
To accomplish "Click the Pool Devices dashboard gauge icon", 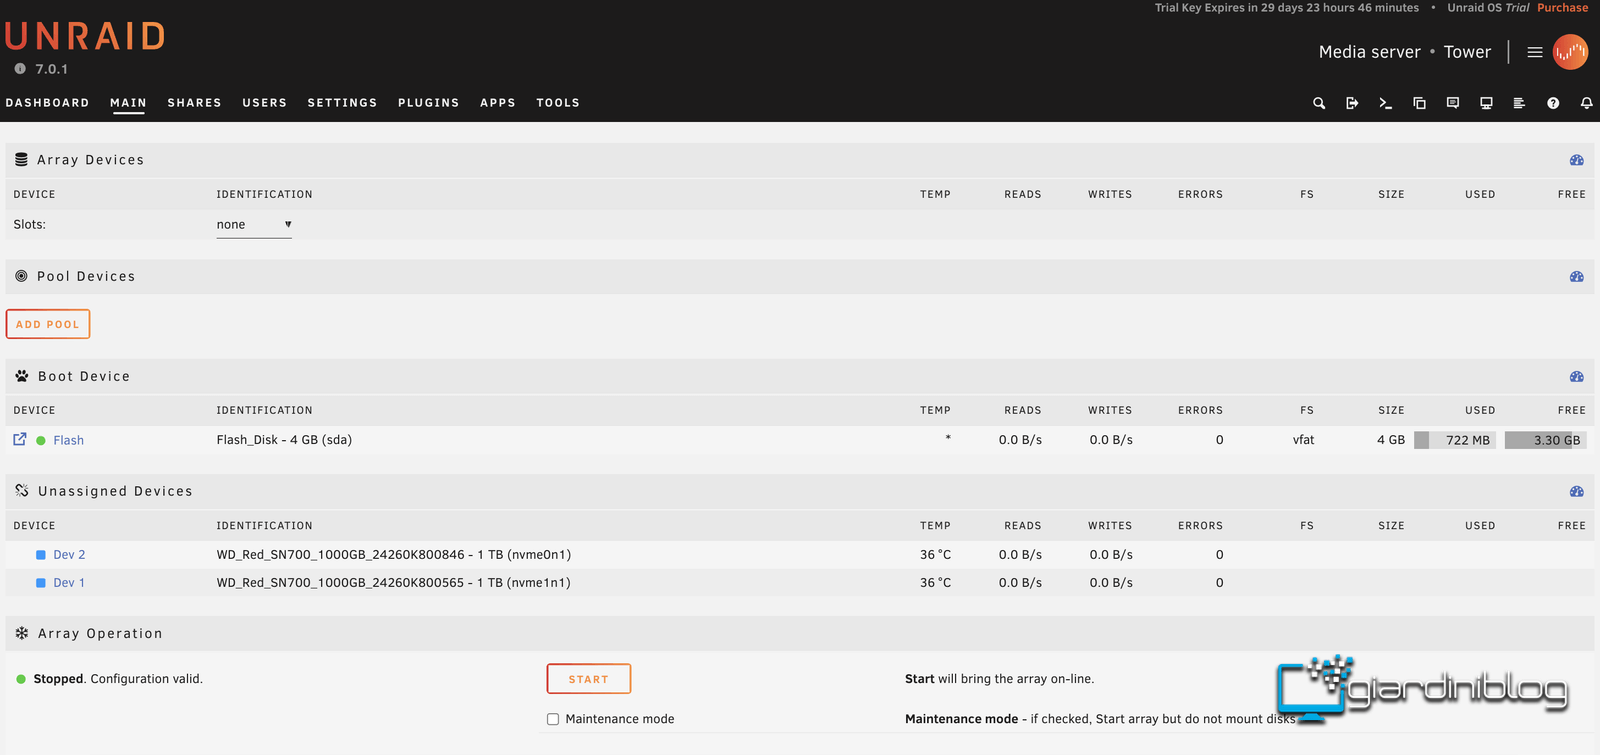I will (x=1577, y=277).
